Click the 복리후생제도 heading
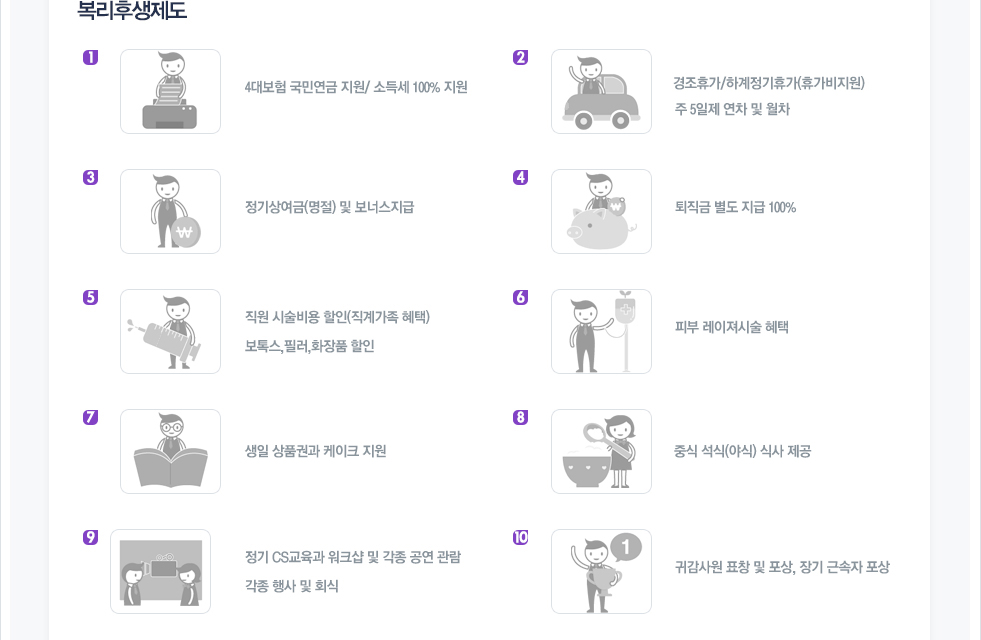 click(x=132, y=11)
